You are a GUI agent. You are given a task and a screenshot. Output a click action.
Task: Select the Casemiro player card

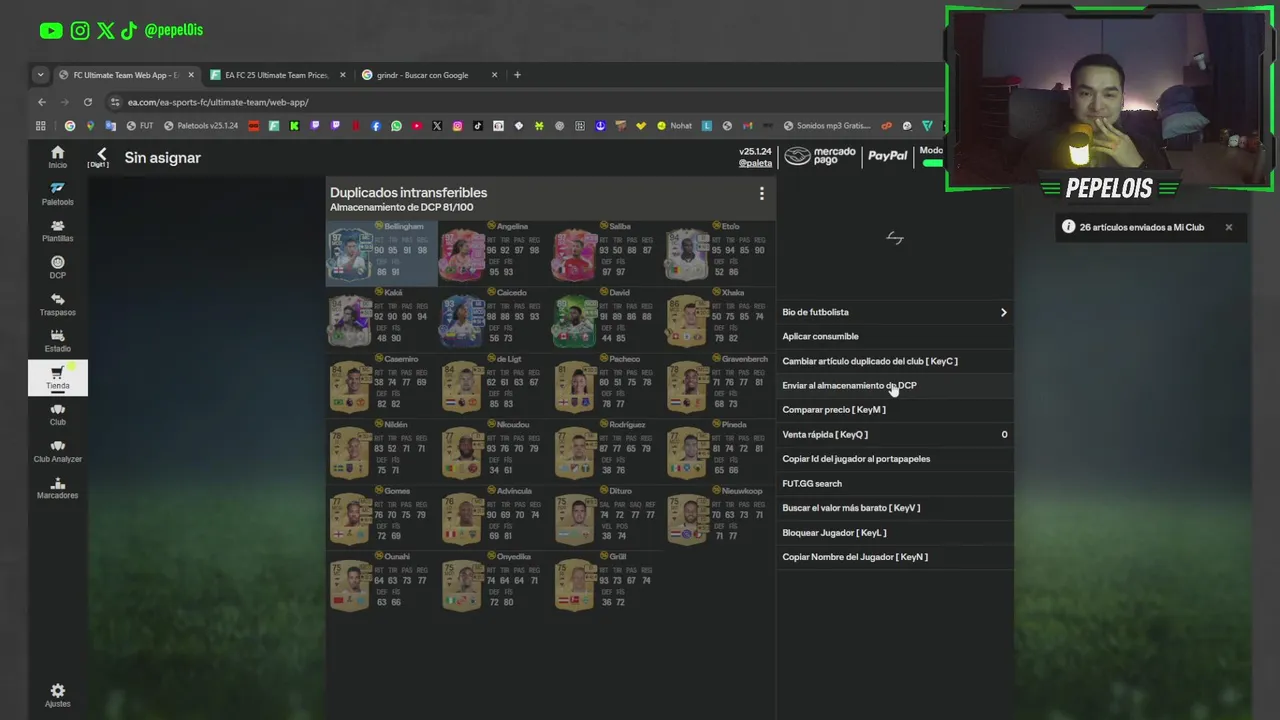point(381,385)
